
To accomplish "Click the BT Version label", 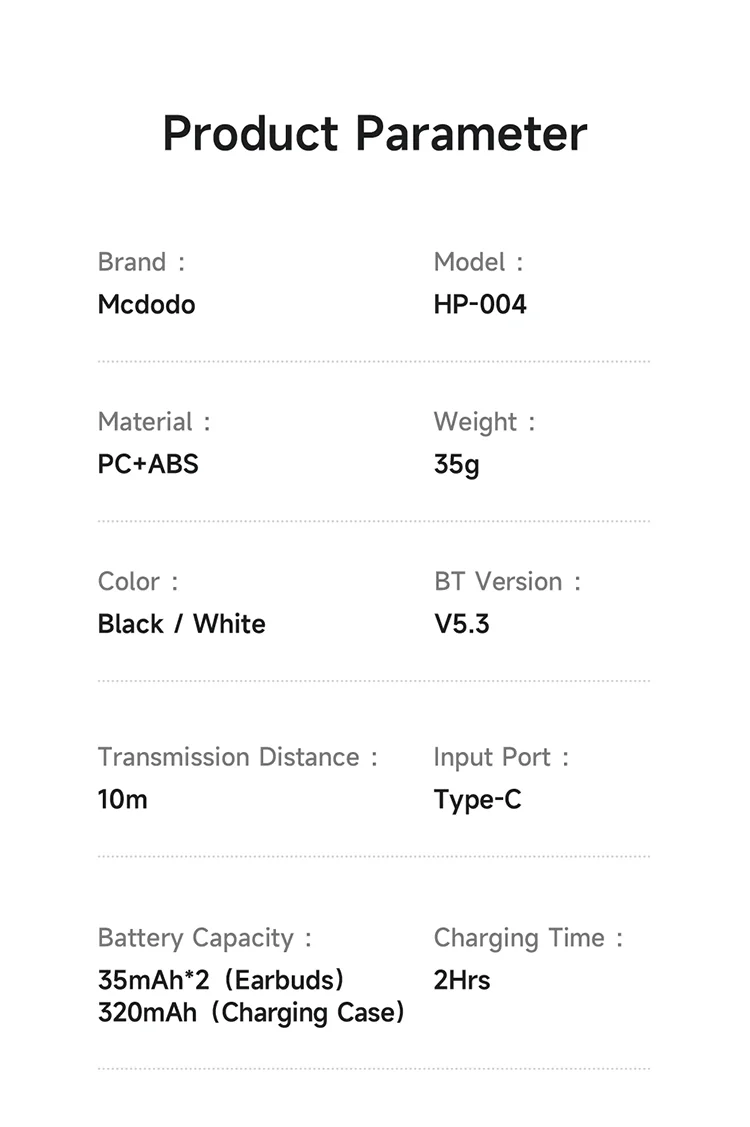I will pyautogui.click(x=507, y=582).
